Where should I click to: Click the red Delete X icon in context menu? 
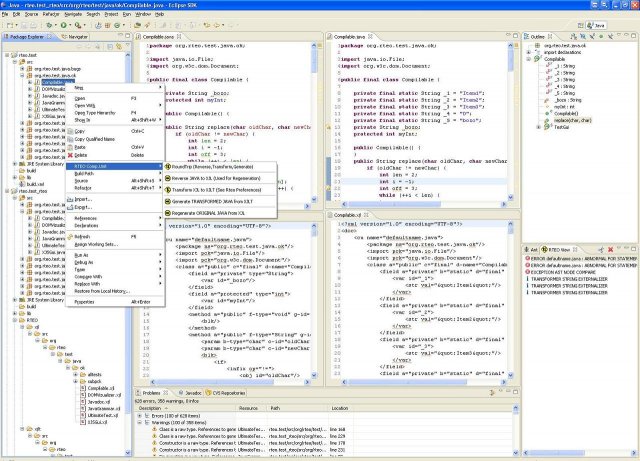click(70, 155)
